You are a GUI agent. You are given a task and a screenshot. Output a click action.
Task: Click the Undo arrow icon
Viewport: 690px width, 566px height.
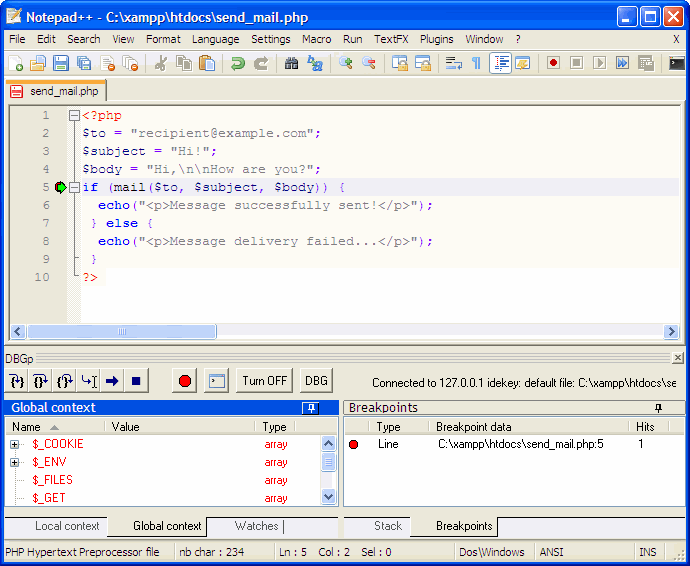tap(238, 63)
